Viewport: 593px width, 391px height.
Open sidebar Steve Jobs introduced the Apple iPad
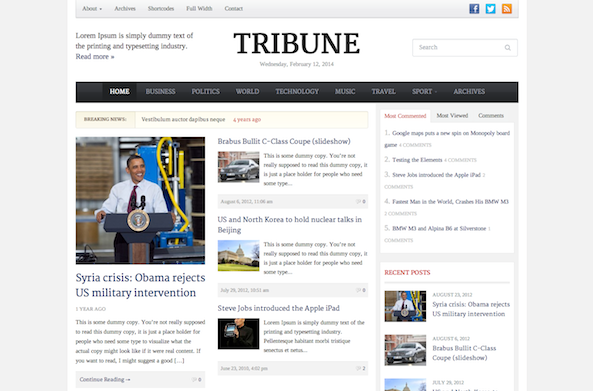tap(436, 175)
